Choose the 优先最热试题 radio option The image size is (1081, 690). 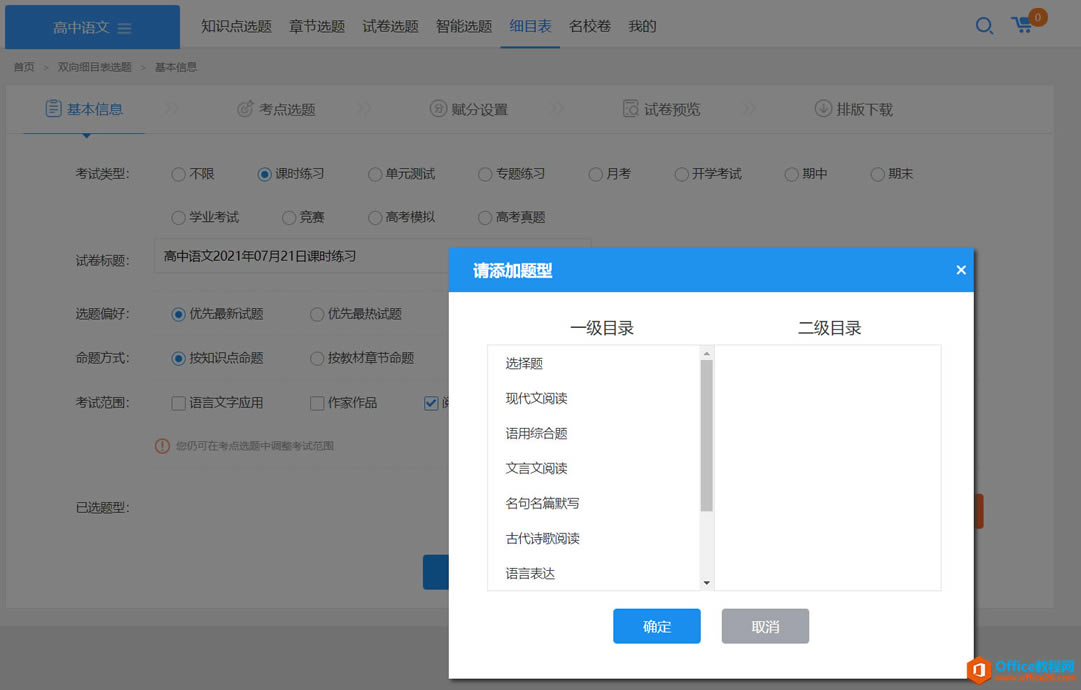tap(317, 314)
